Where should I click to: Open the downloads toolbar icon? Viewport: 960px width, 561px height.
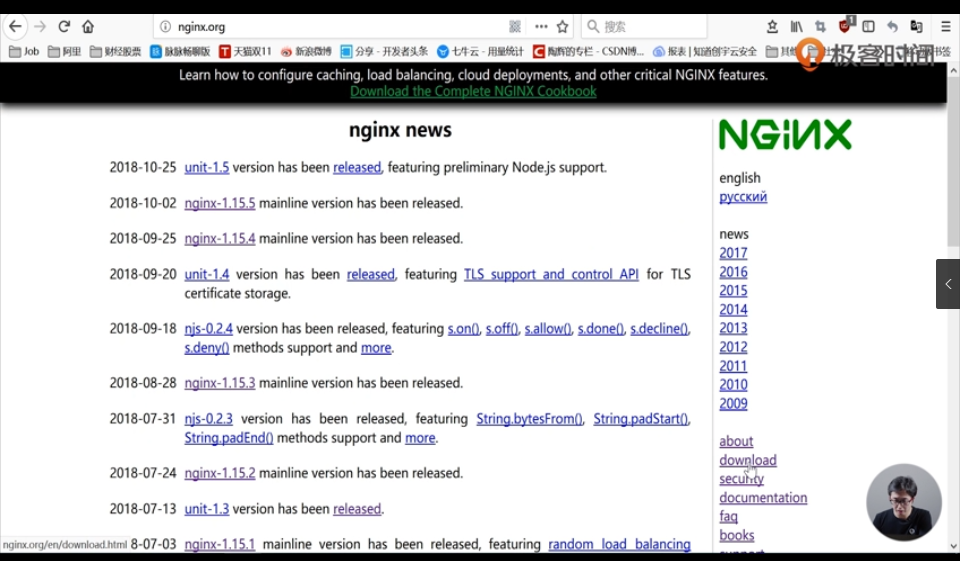(772, 26)
